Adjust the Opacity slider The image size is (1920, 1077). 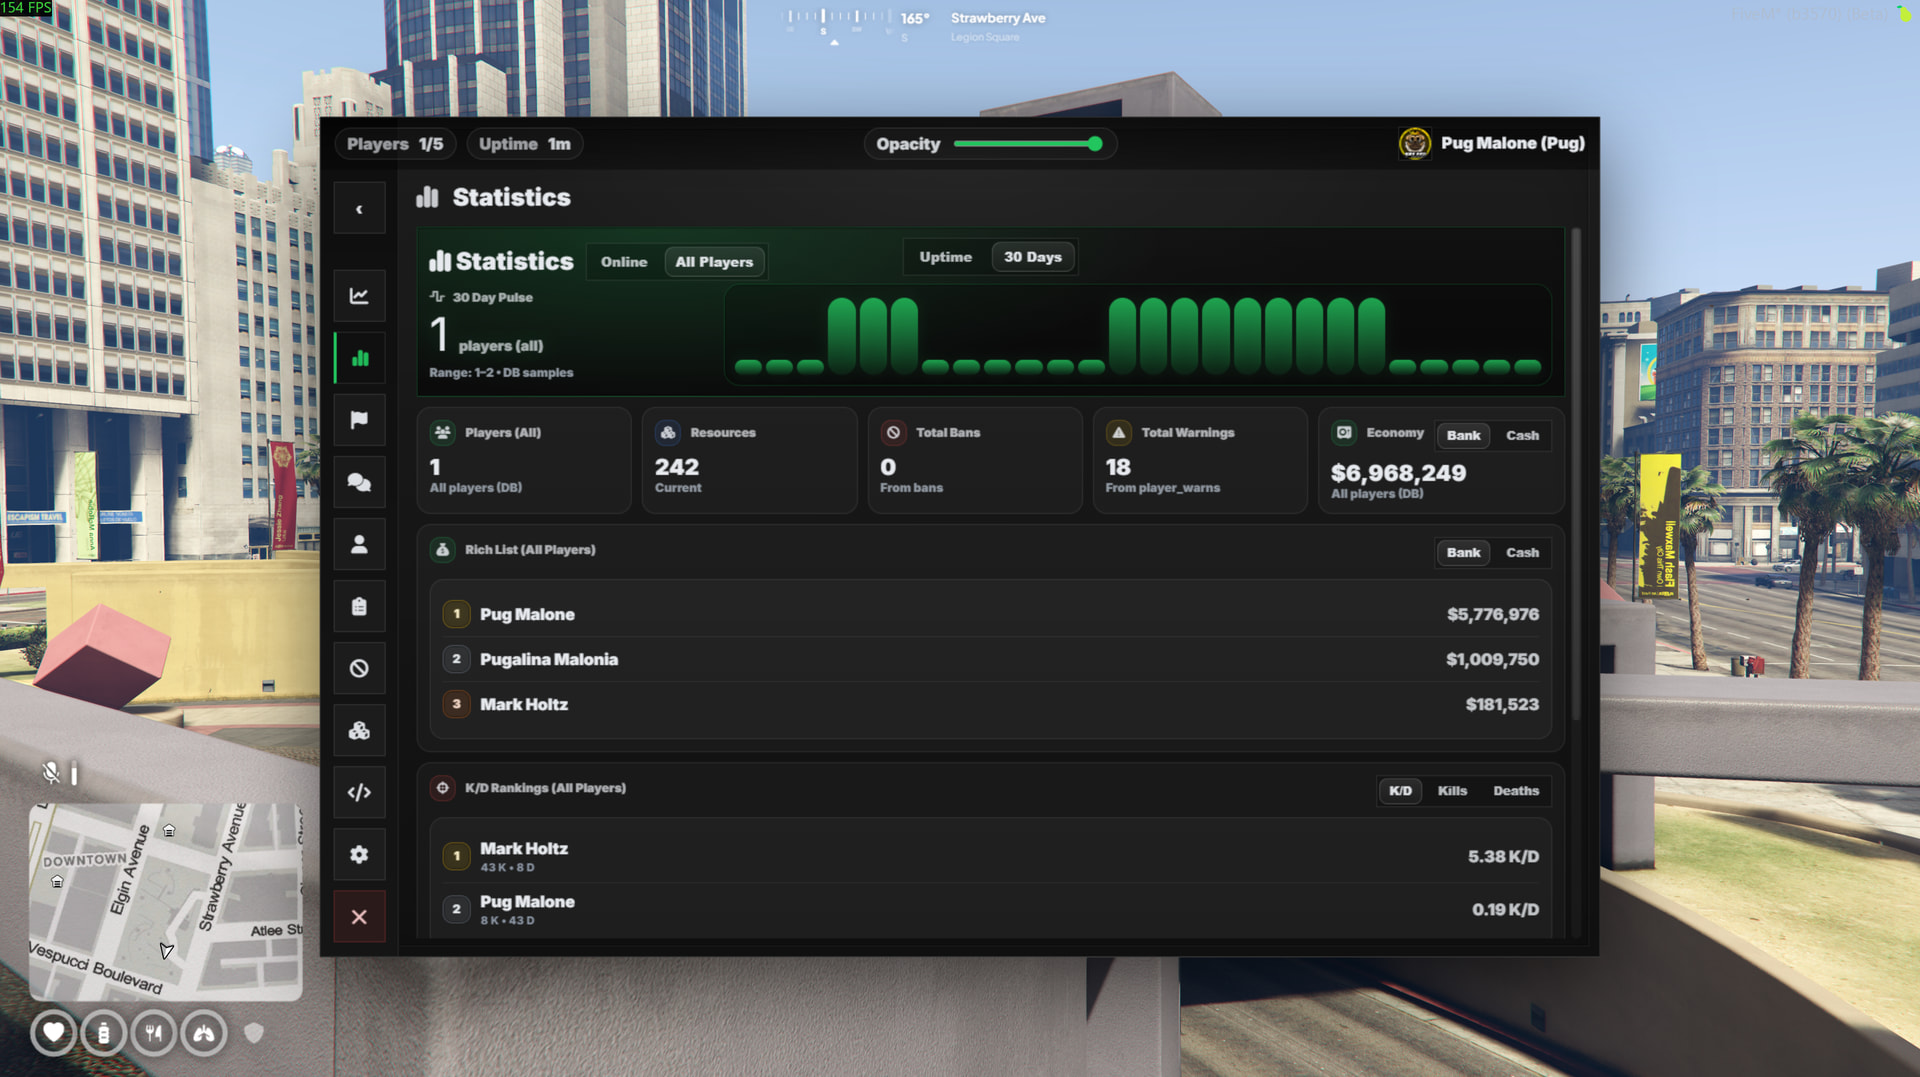pyautogui.click(x=1095, y=144)
